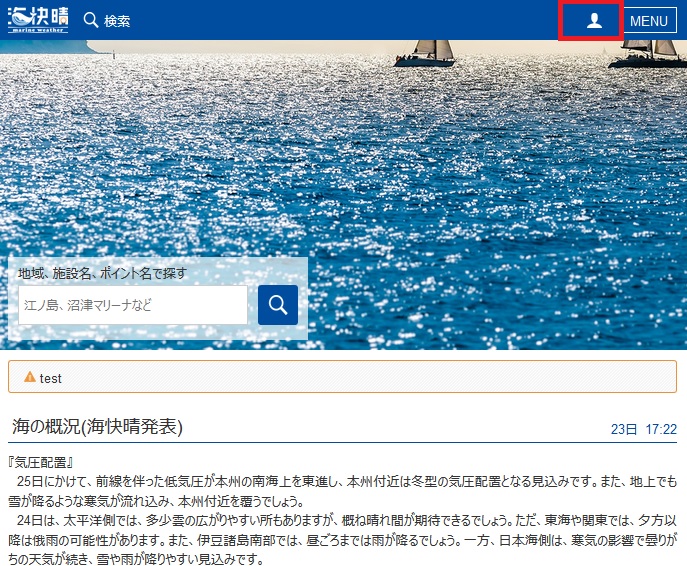
Task: Click the 地域、施設名、ポイント名で探す label
Action: 102,273
